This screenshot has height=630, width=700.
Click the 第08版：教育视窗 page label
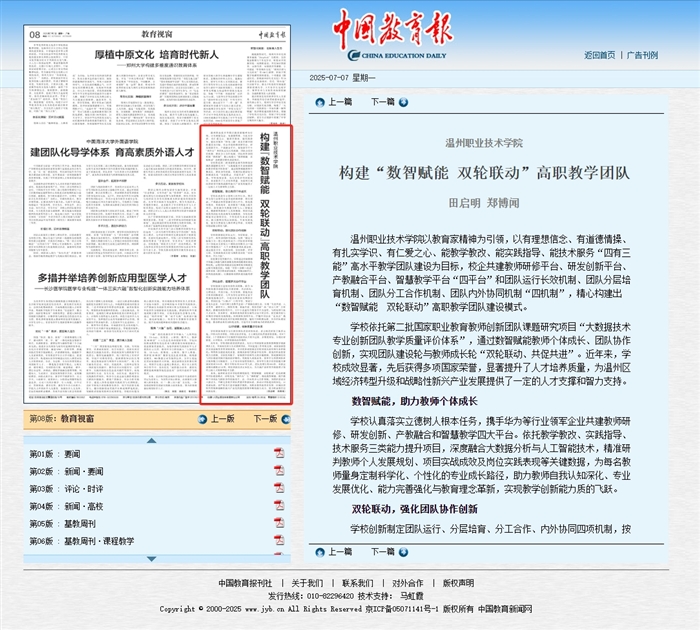(62, 419)
